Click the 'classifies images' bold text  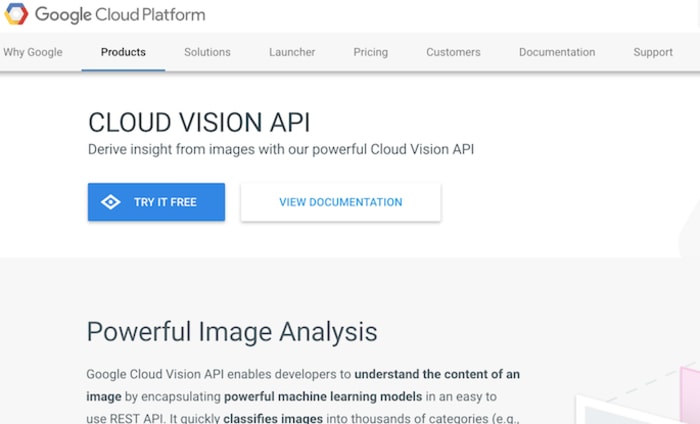click(273, 418)
